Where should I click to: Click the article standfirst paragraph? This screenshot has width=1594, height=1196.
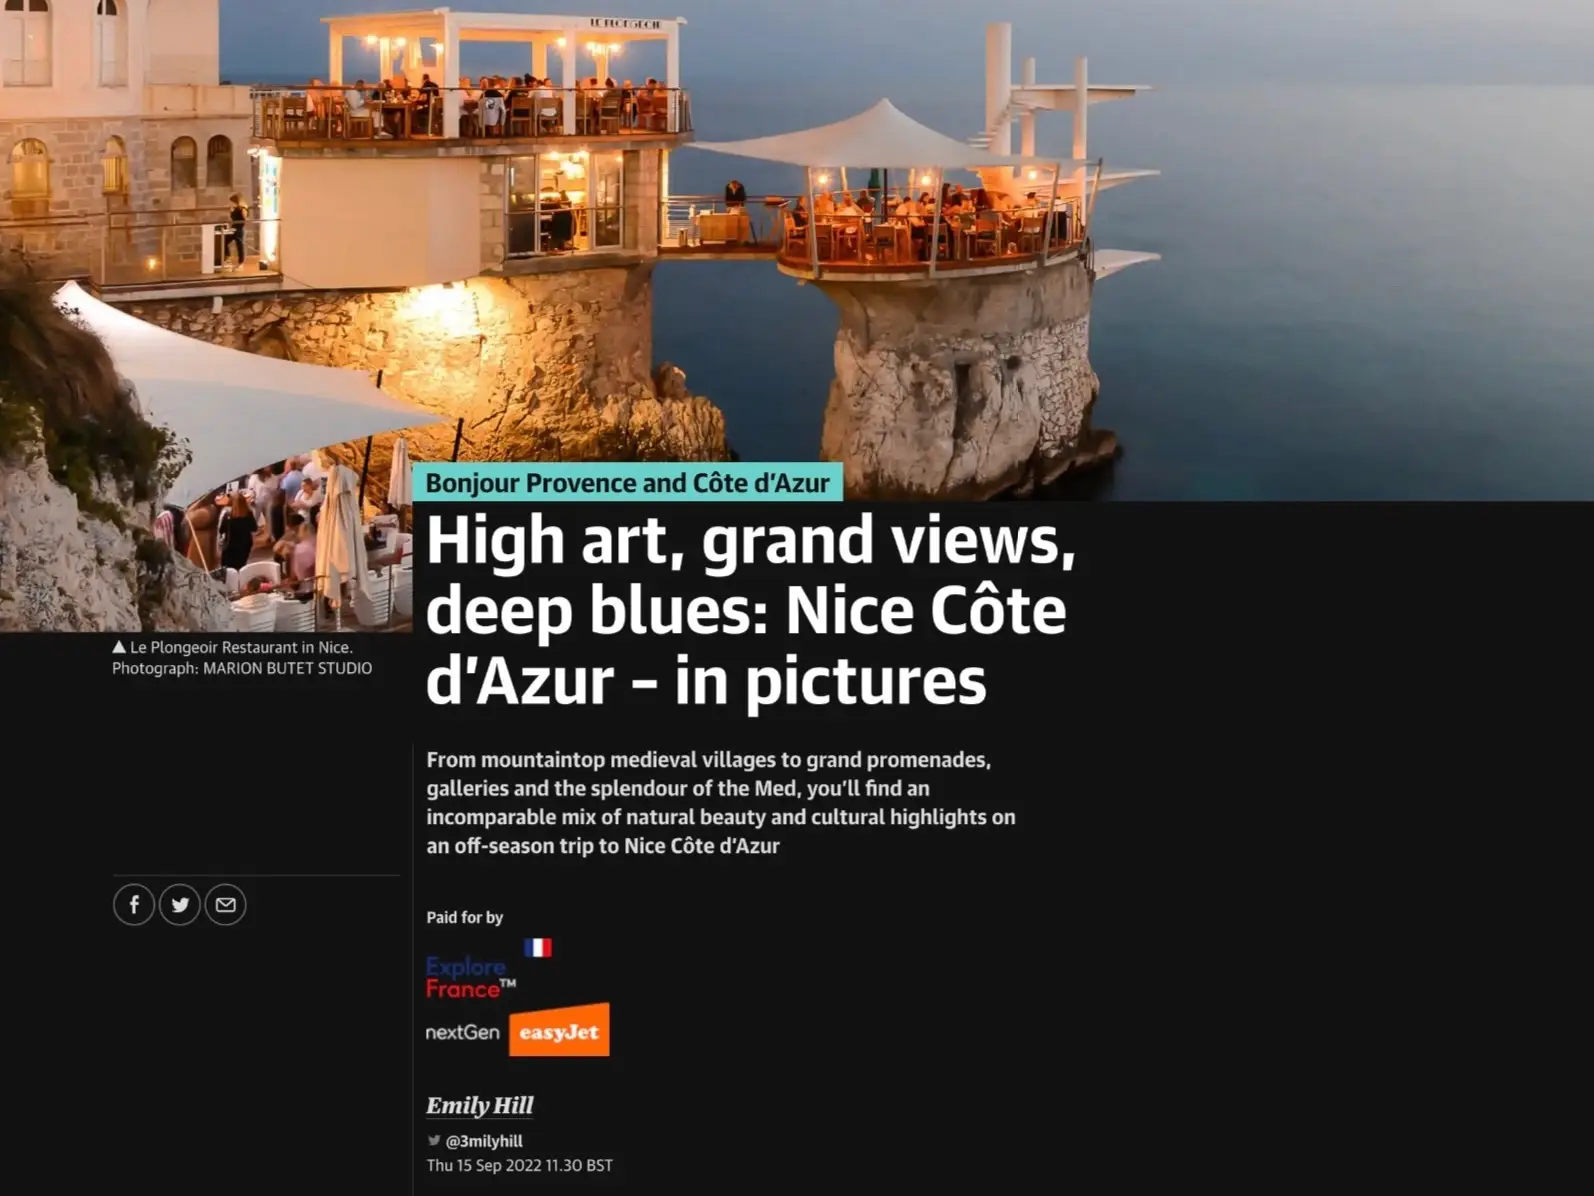coord(721,802)
